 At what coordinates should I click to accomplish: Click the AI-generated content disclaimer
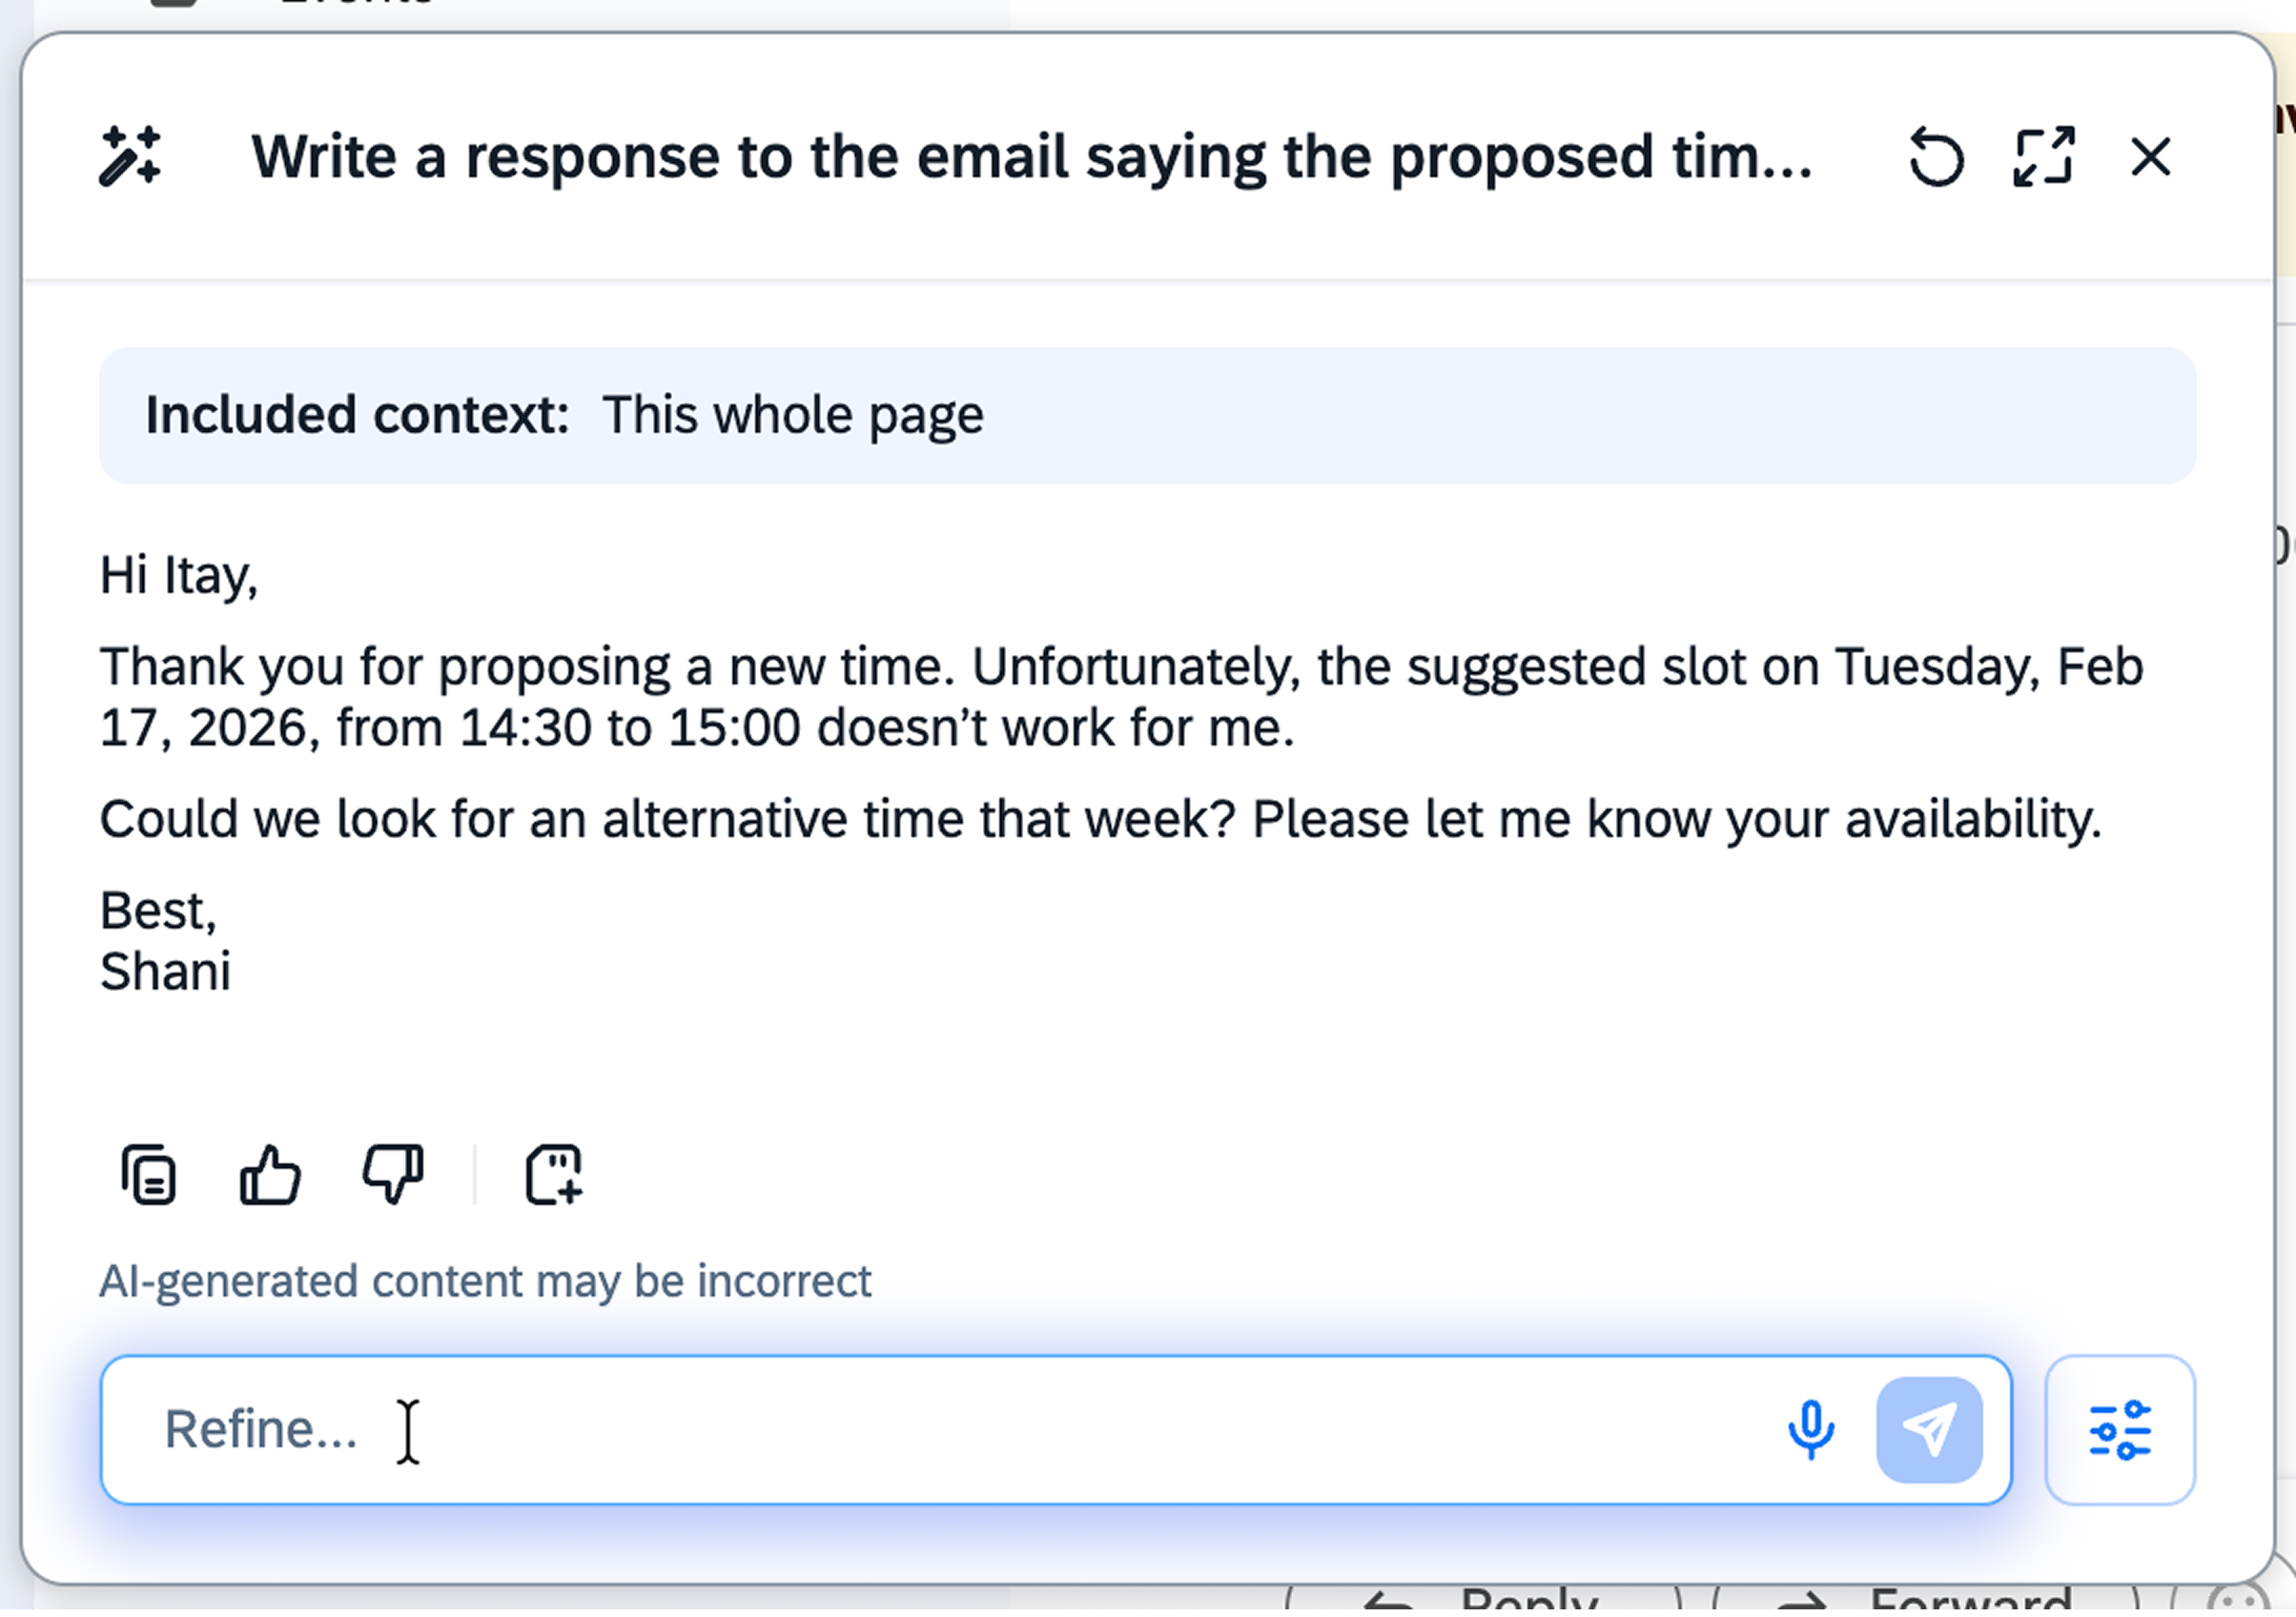485,1281
